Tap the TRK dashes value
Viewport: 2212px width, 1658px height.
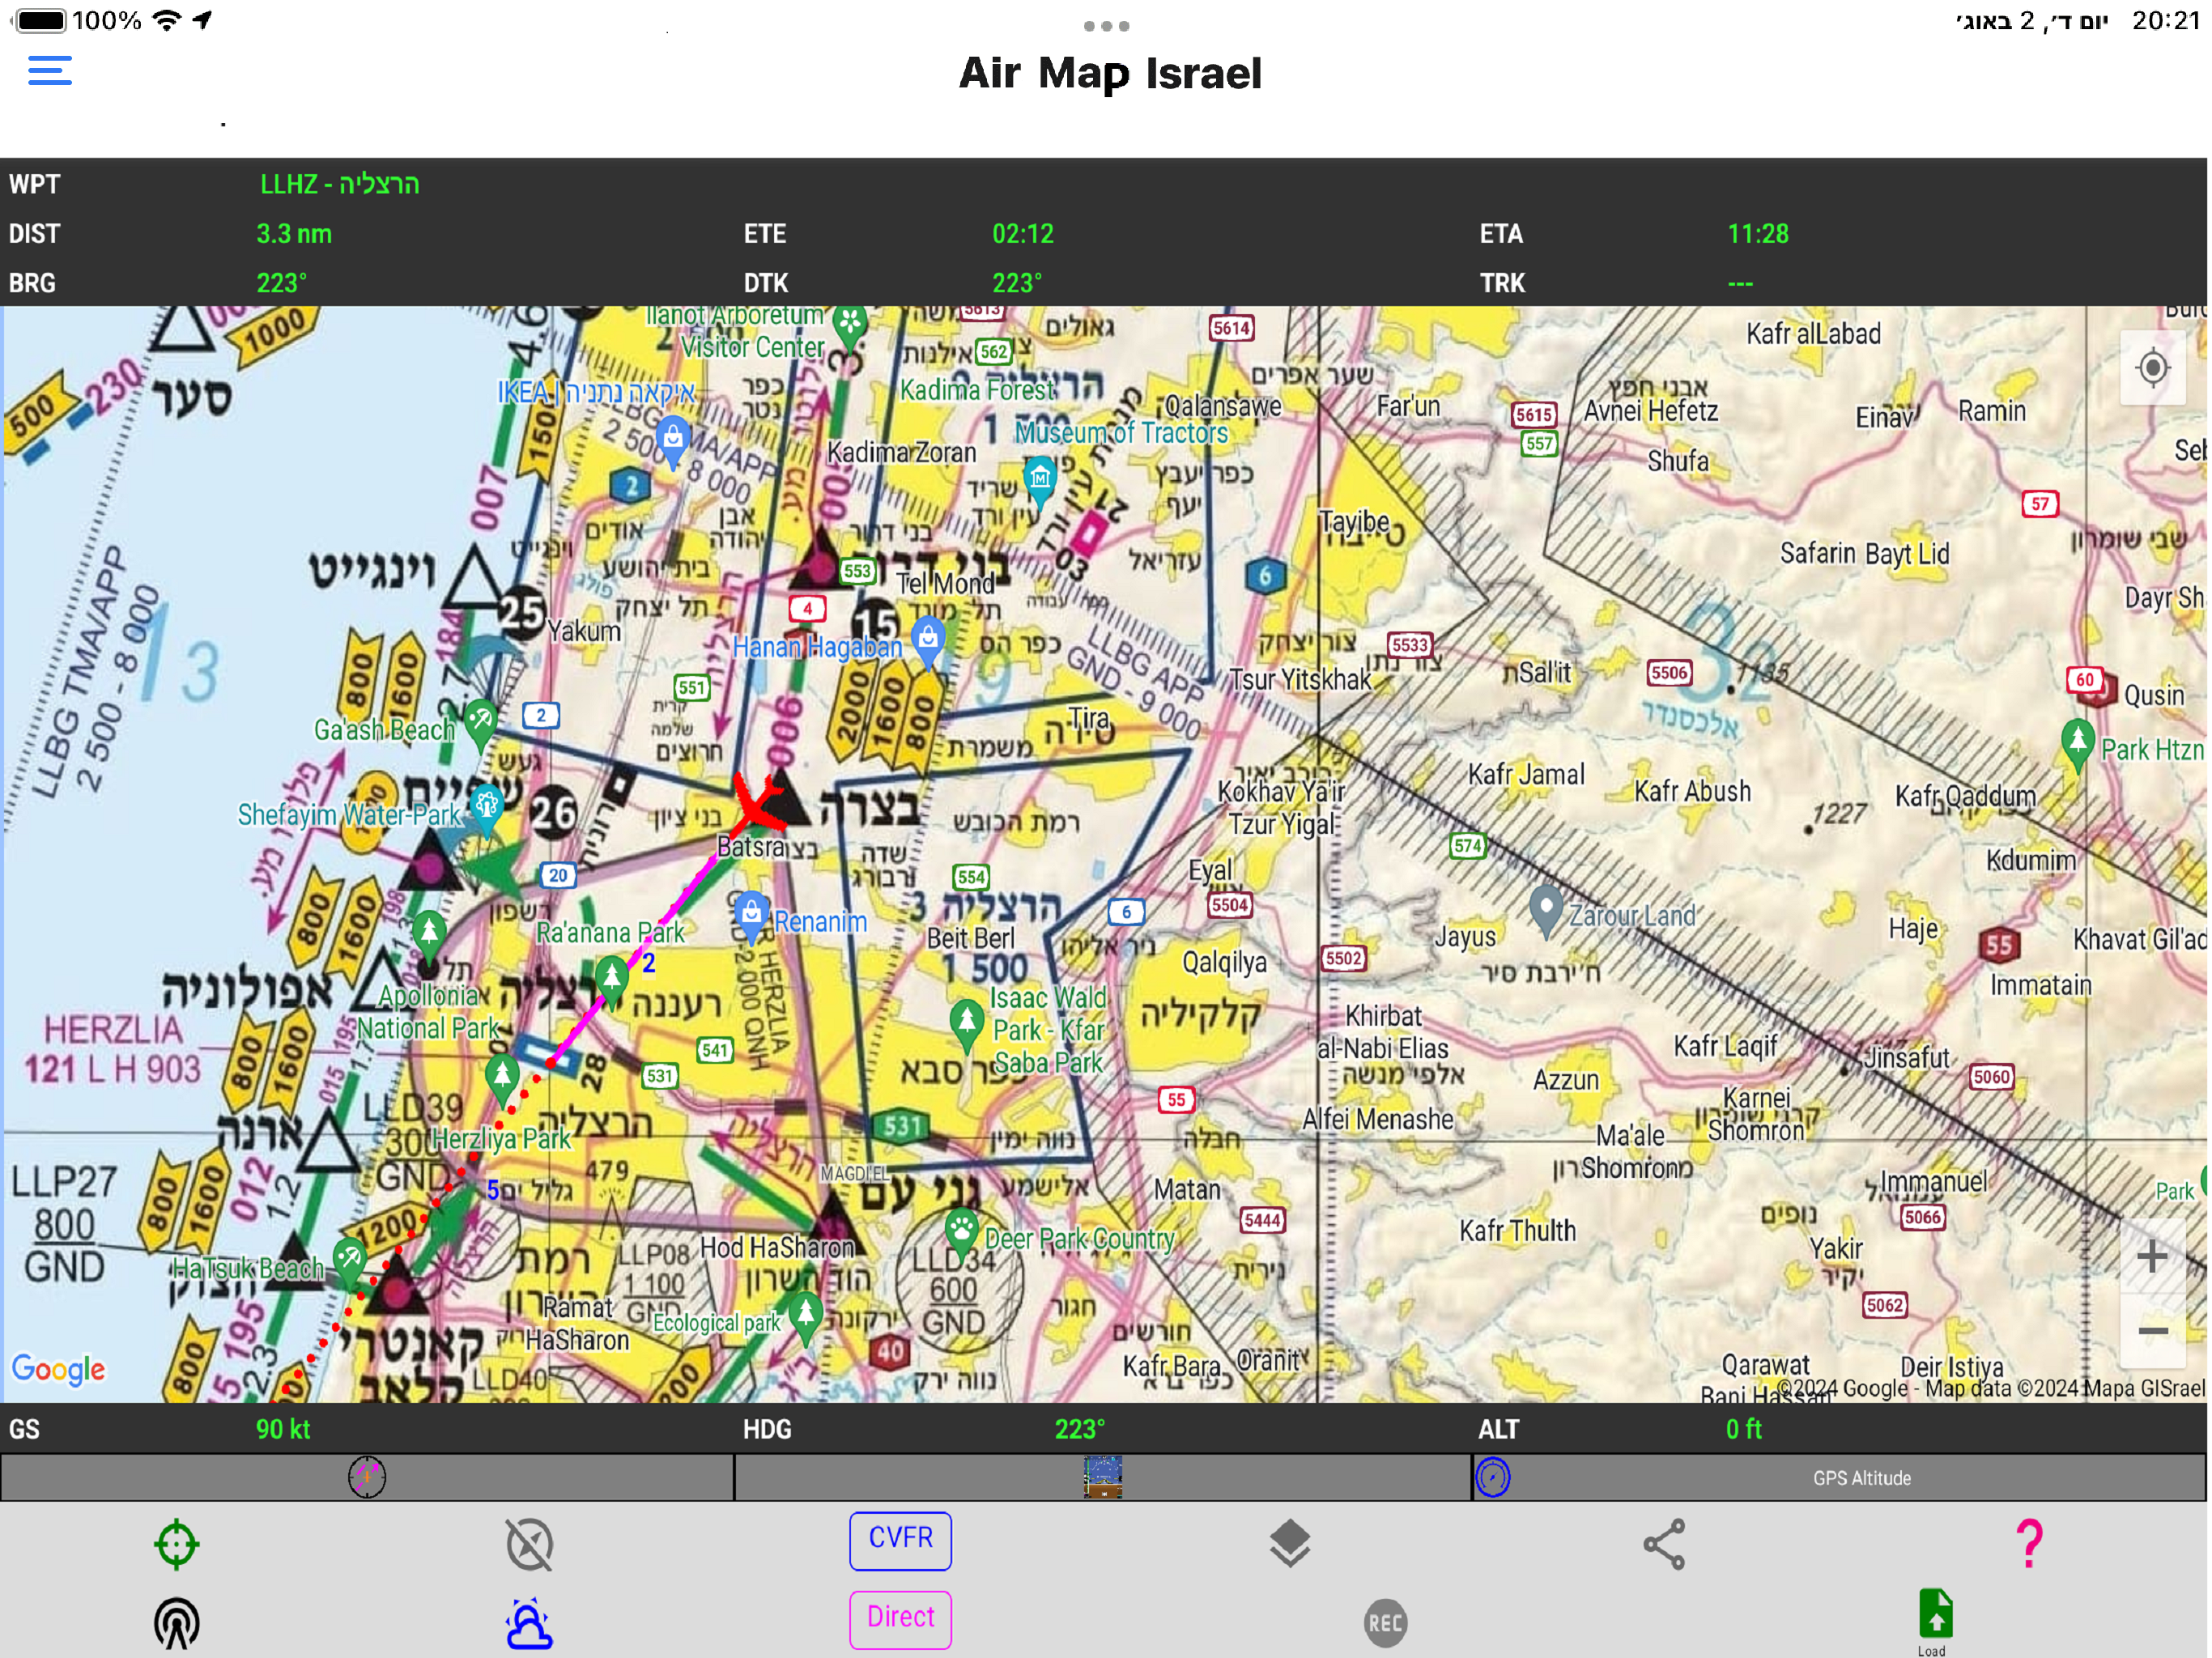pos(1740,283)
